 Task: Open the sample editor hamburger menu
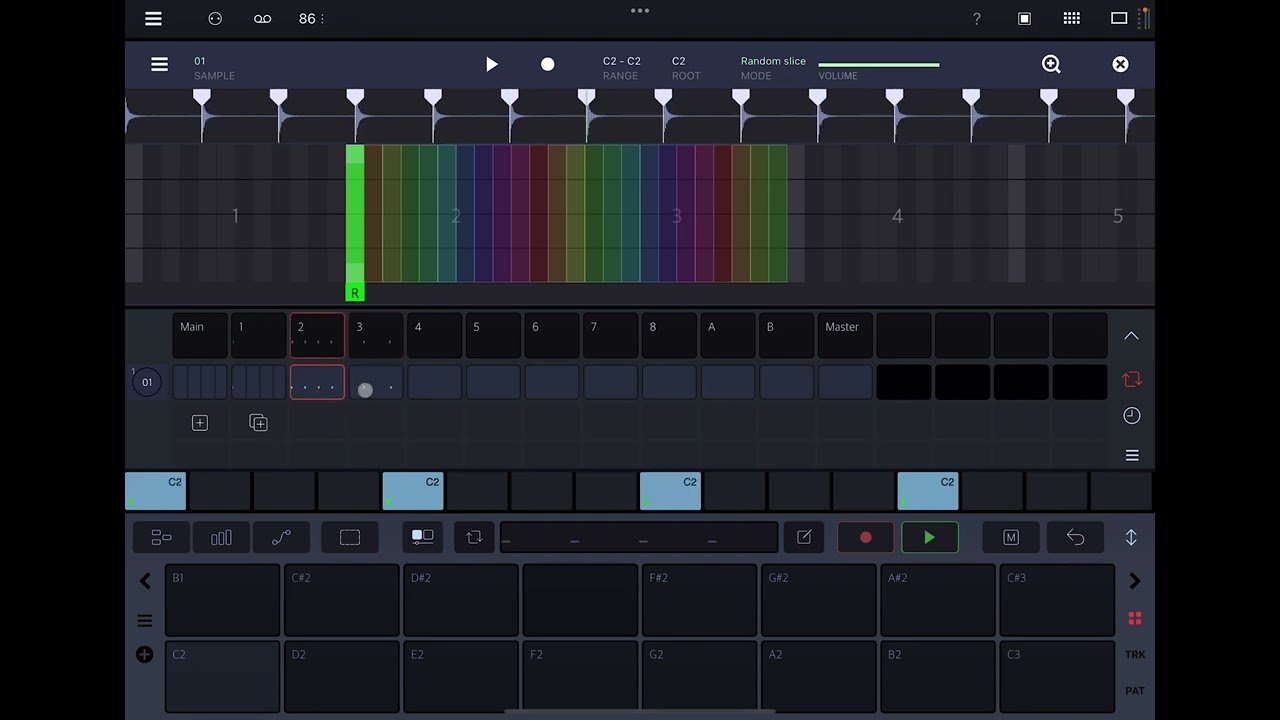tap(159, 64)
